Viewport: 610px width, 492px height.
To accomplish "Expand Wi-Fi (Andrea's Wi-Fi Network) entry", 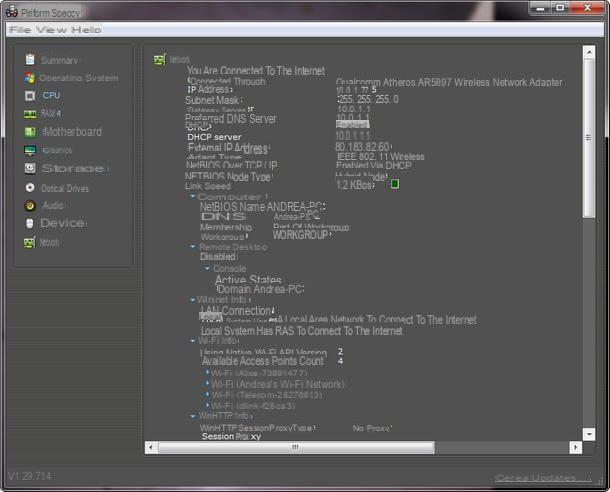I will (x=208, y=383).
